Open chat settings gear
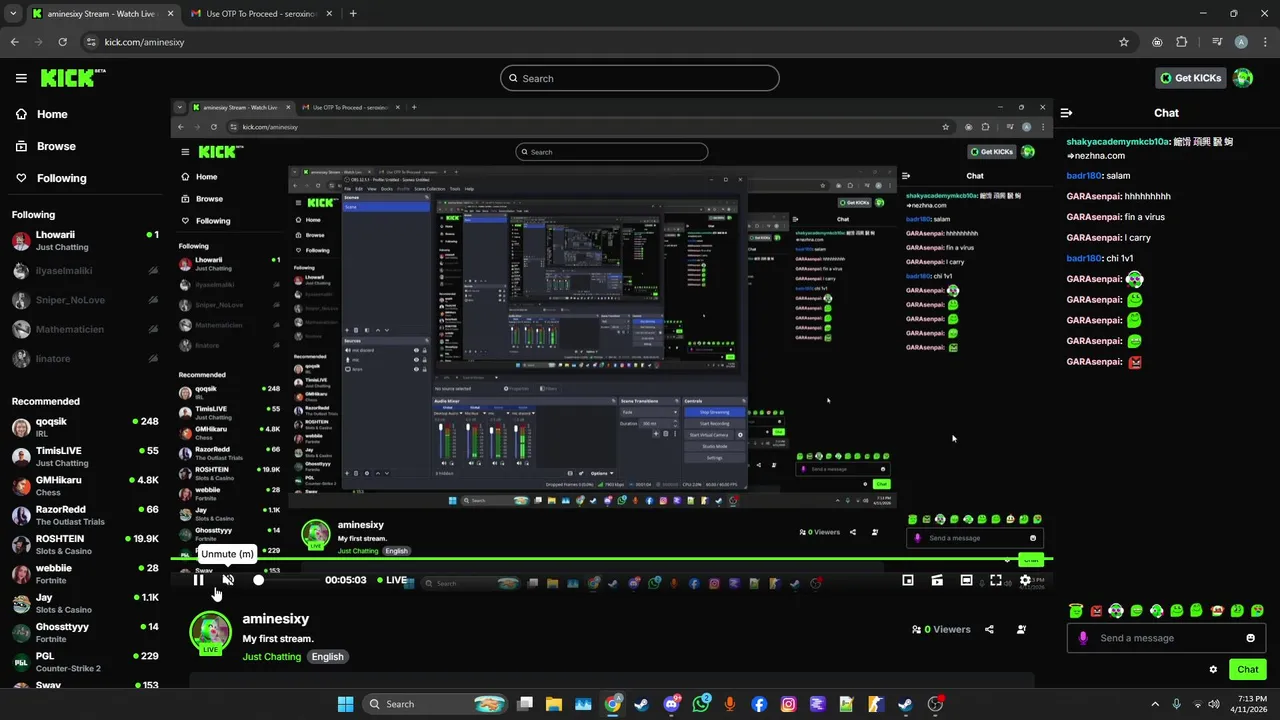 coord(1213,670)
